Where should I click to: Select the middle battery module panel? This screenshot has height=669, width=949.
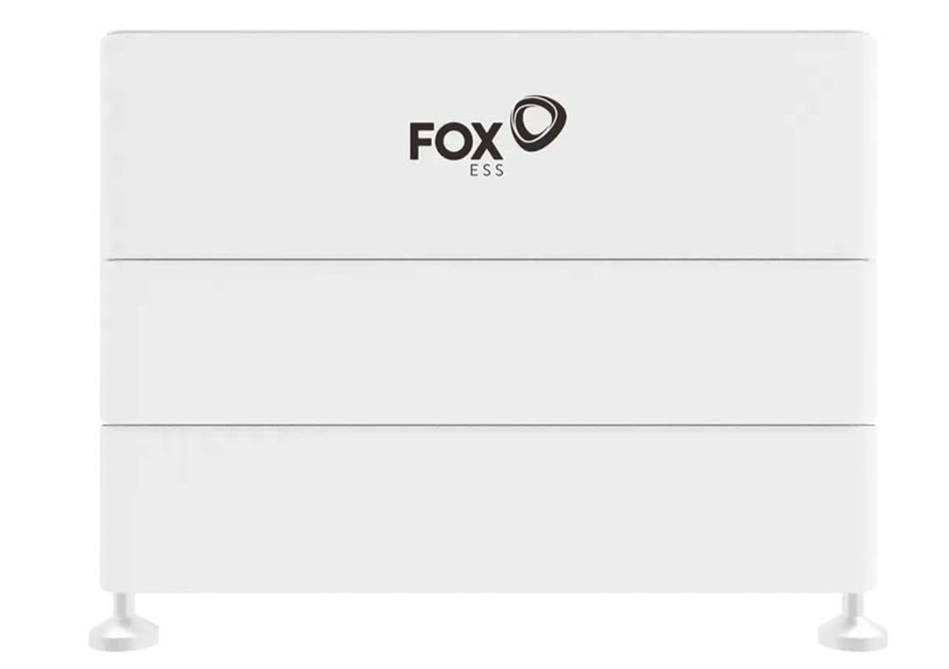point(490,342)
